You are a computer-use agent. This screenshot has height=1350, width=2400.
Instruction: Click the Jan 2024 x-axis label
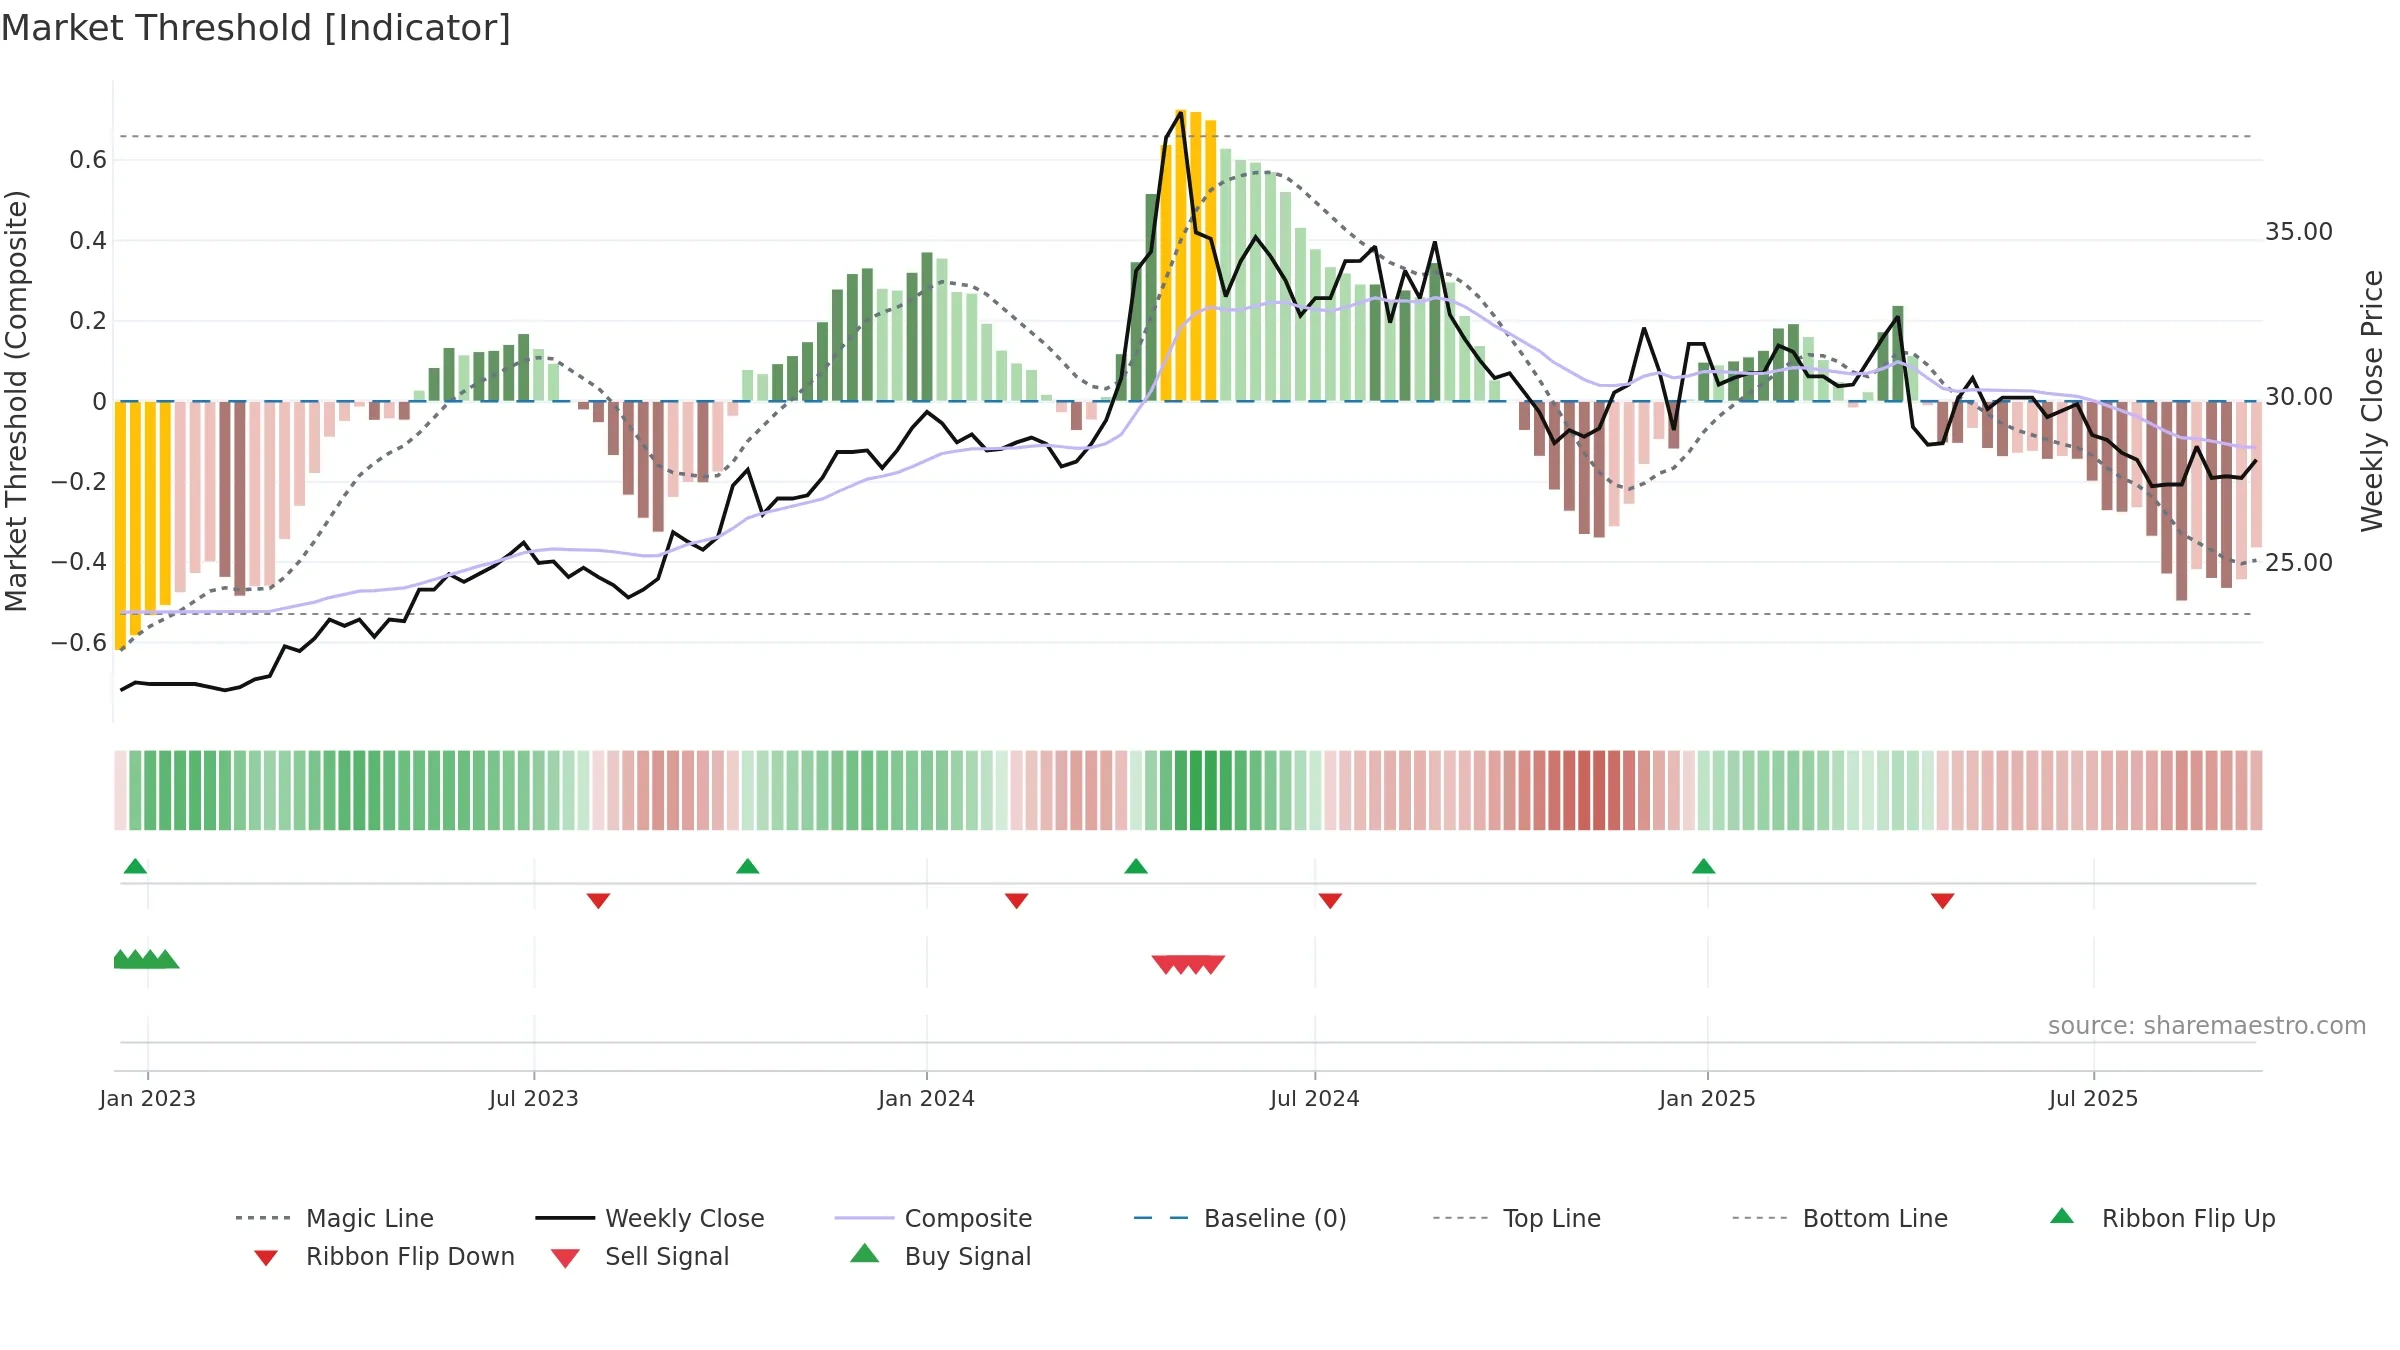(927, 1098)
